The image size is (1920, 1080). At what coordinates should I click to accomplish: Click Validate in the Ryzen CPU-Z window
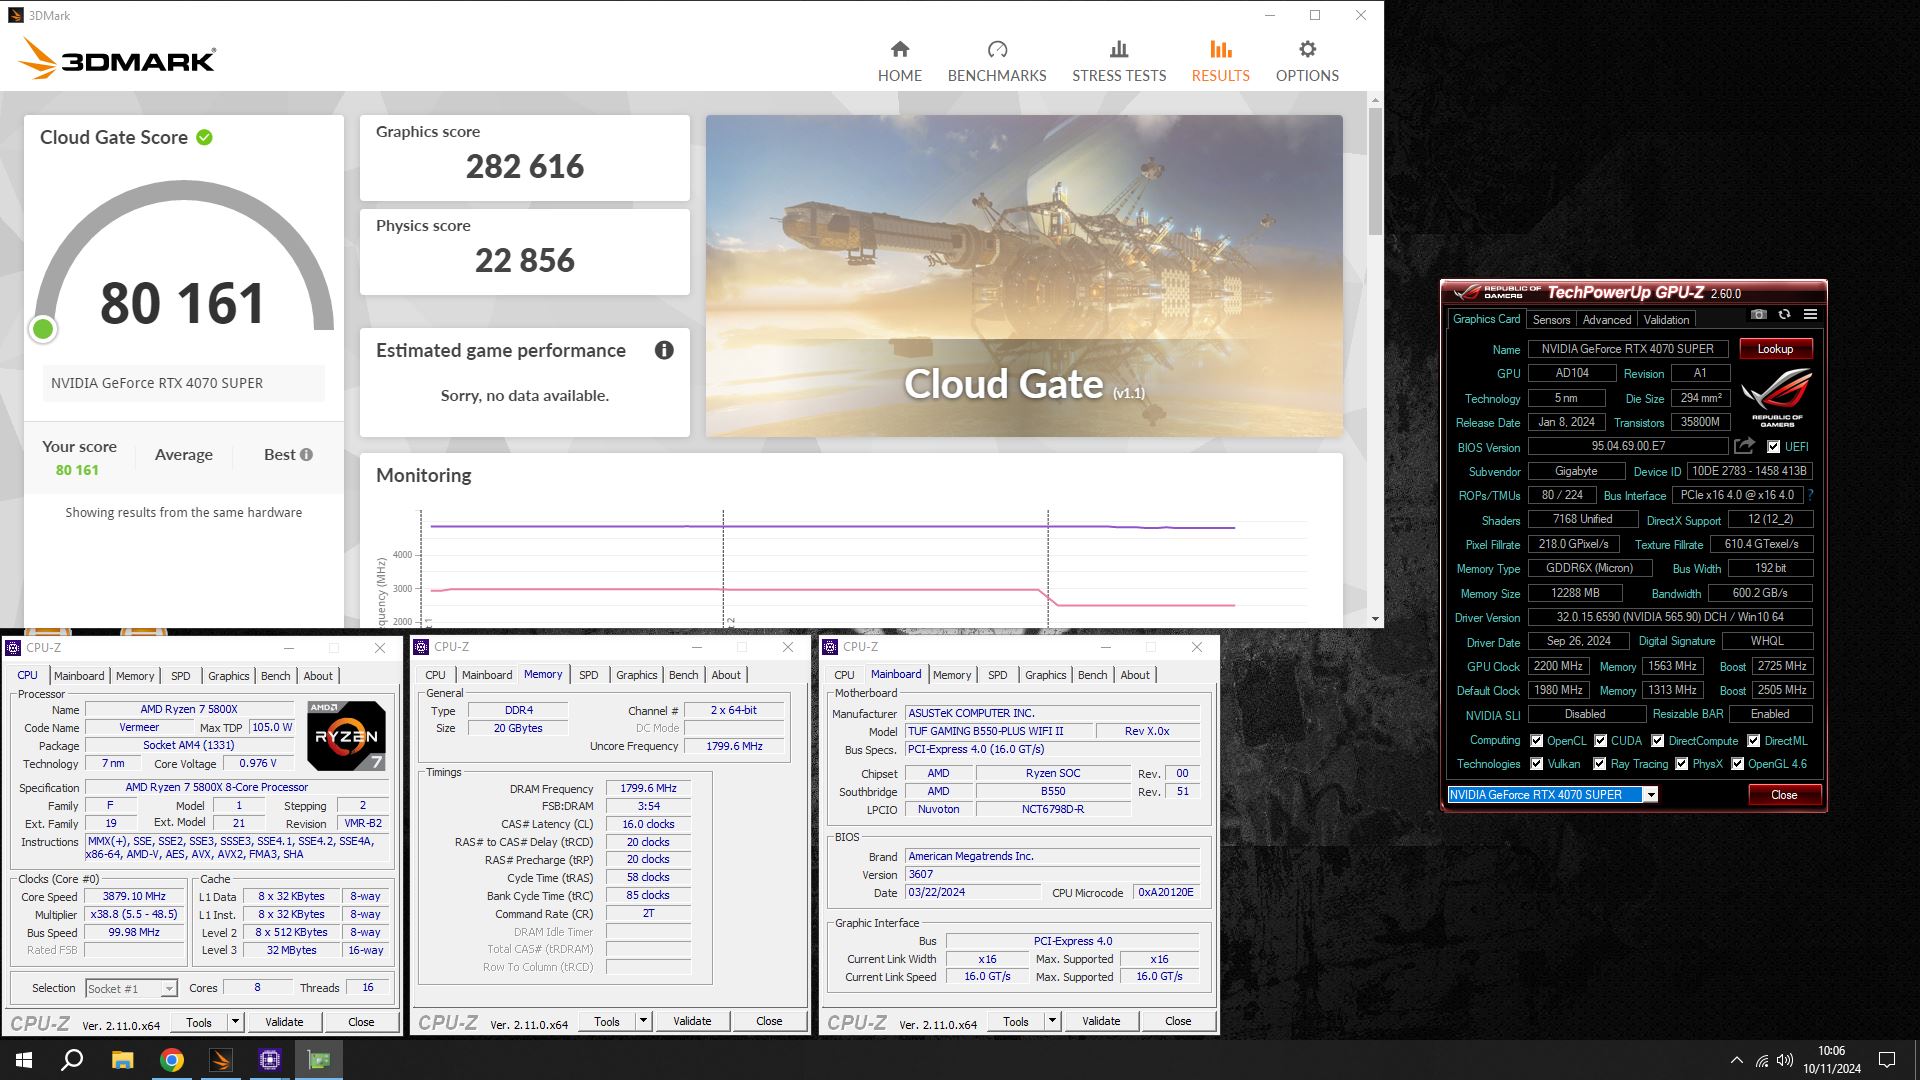pyautogui.click(x=284, y=1022)
